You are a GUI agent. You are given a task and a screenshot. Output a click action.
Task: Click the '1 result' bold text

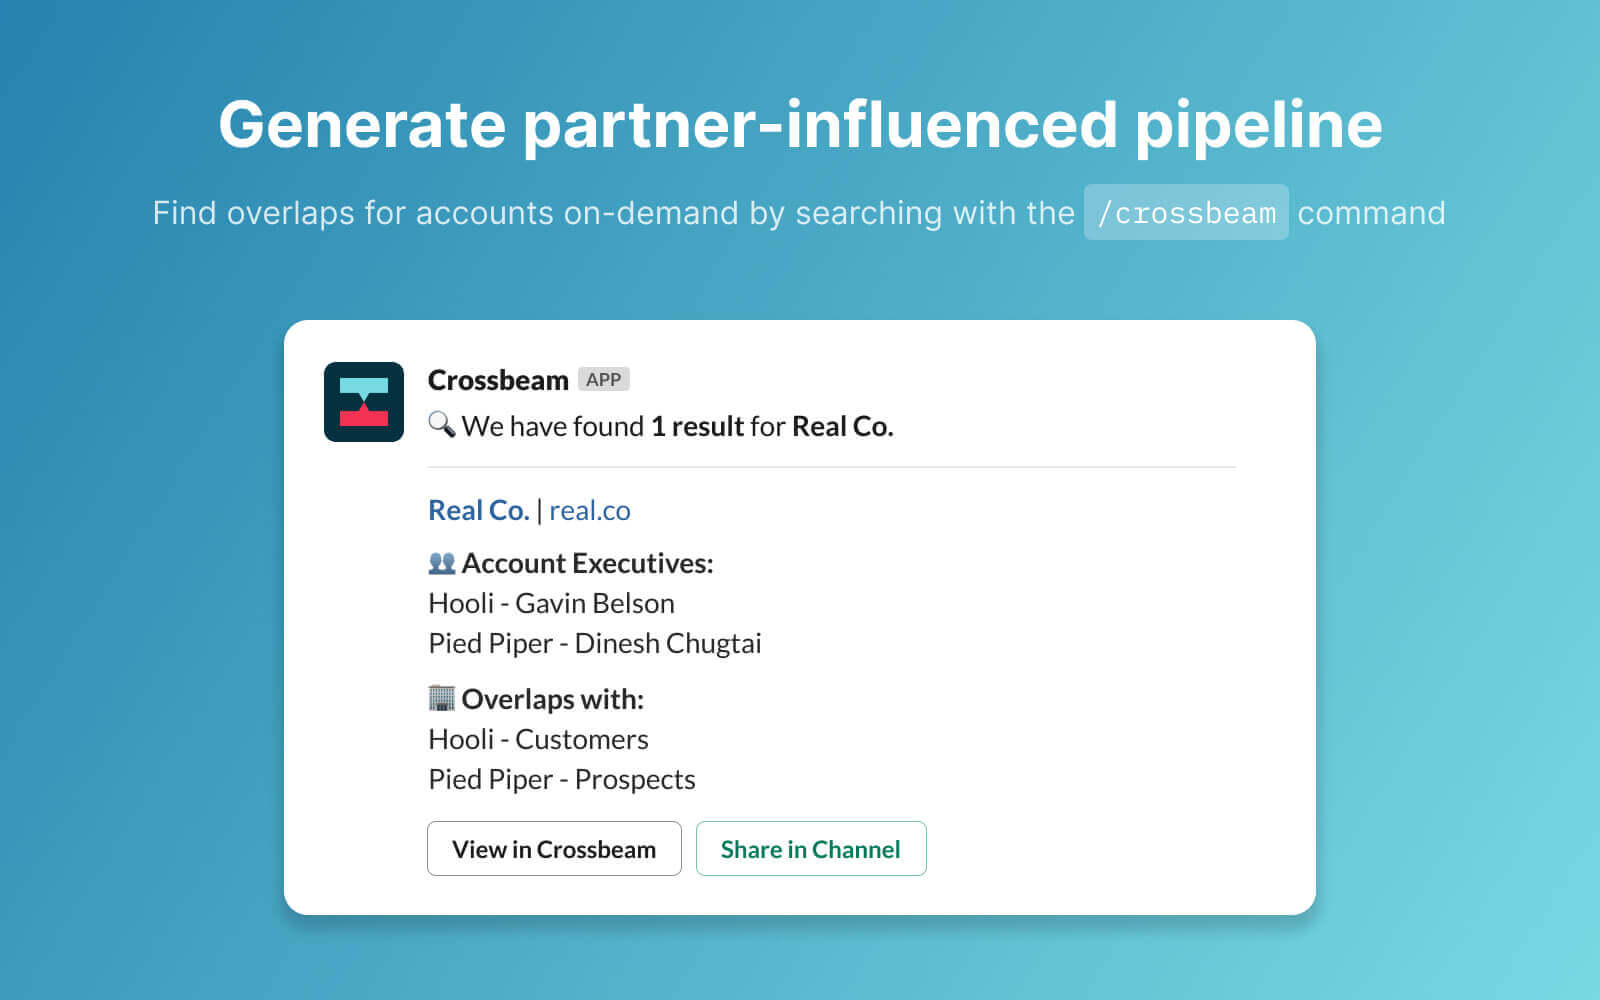click(698, 426)
